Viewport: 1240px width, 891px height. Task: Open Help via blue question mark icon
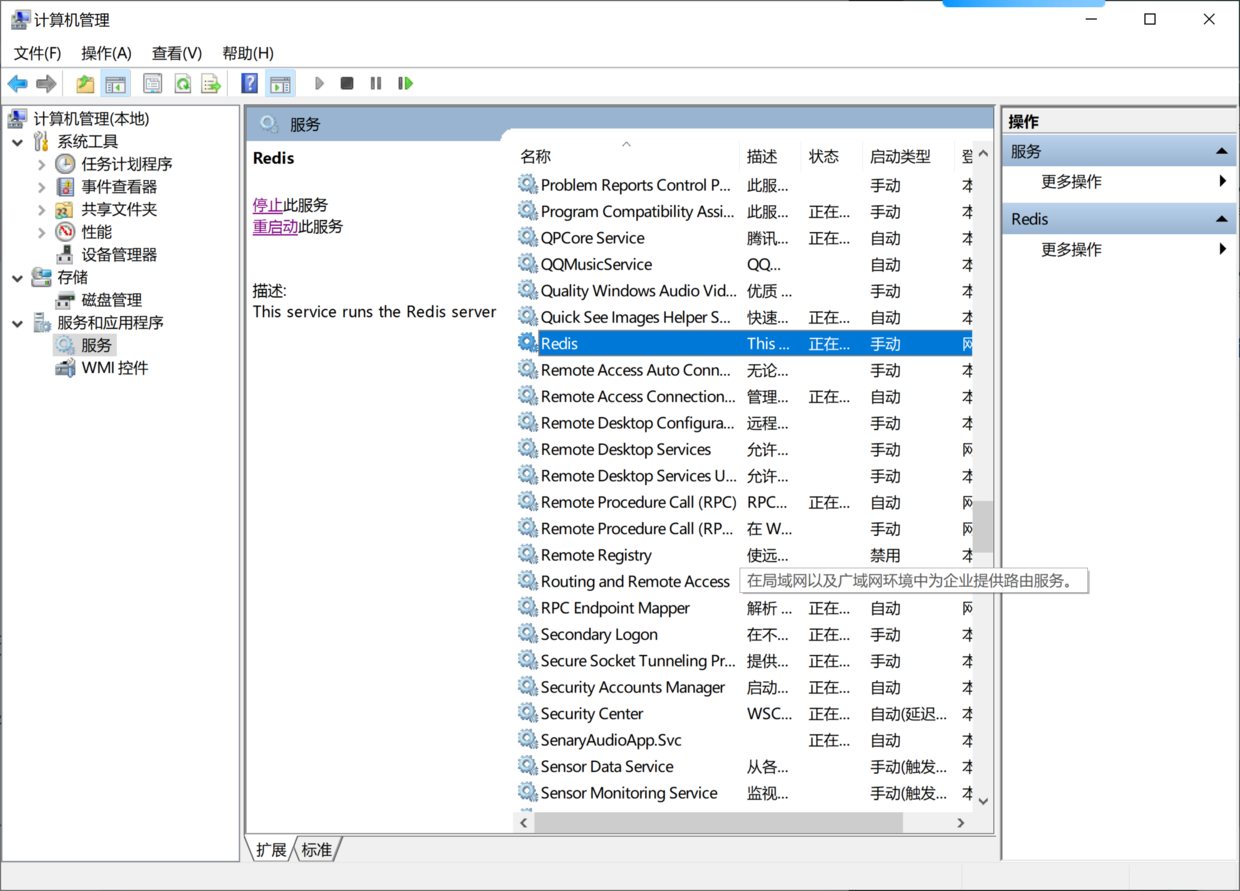point(250,84)
